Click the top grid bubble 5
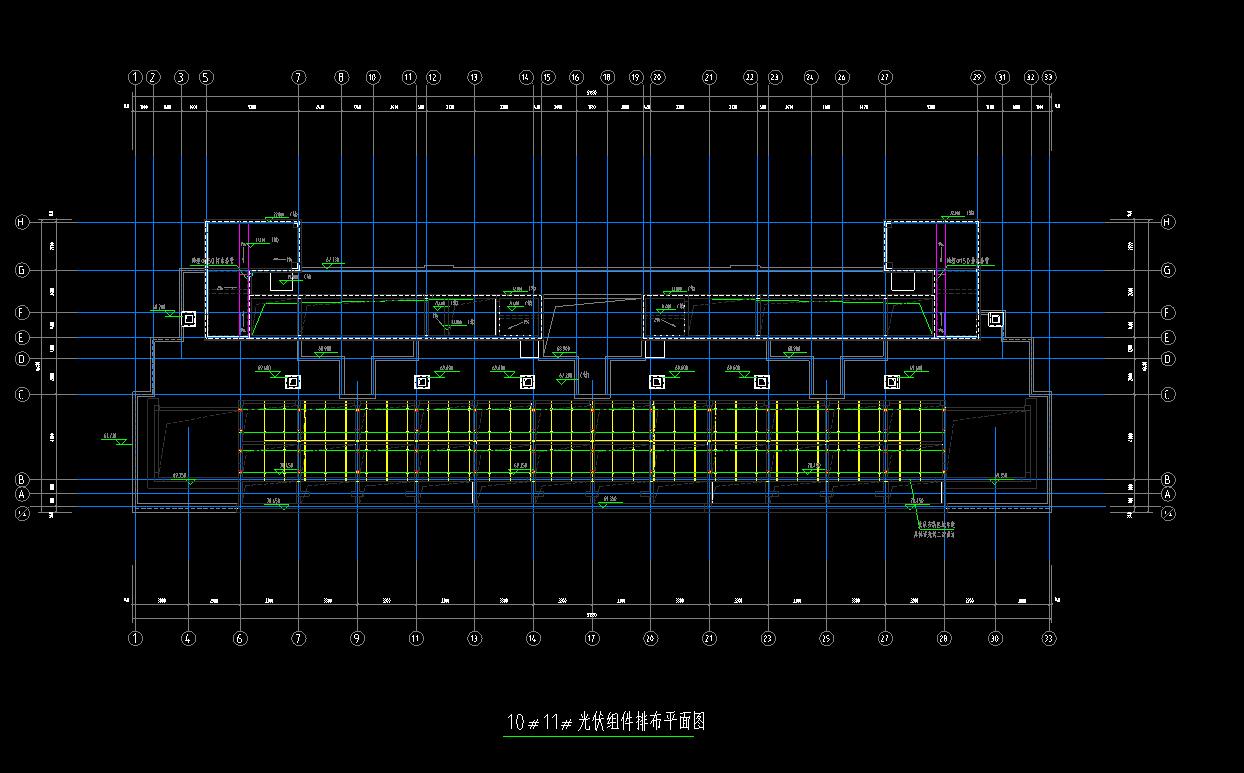The width and height of the screenshot is (1244, 773). coord(206,77)
